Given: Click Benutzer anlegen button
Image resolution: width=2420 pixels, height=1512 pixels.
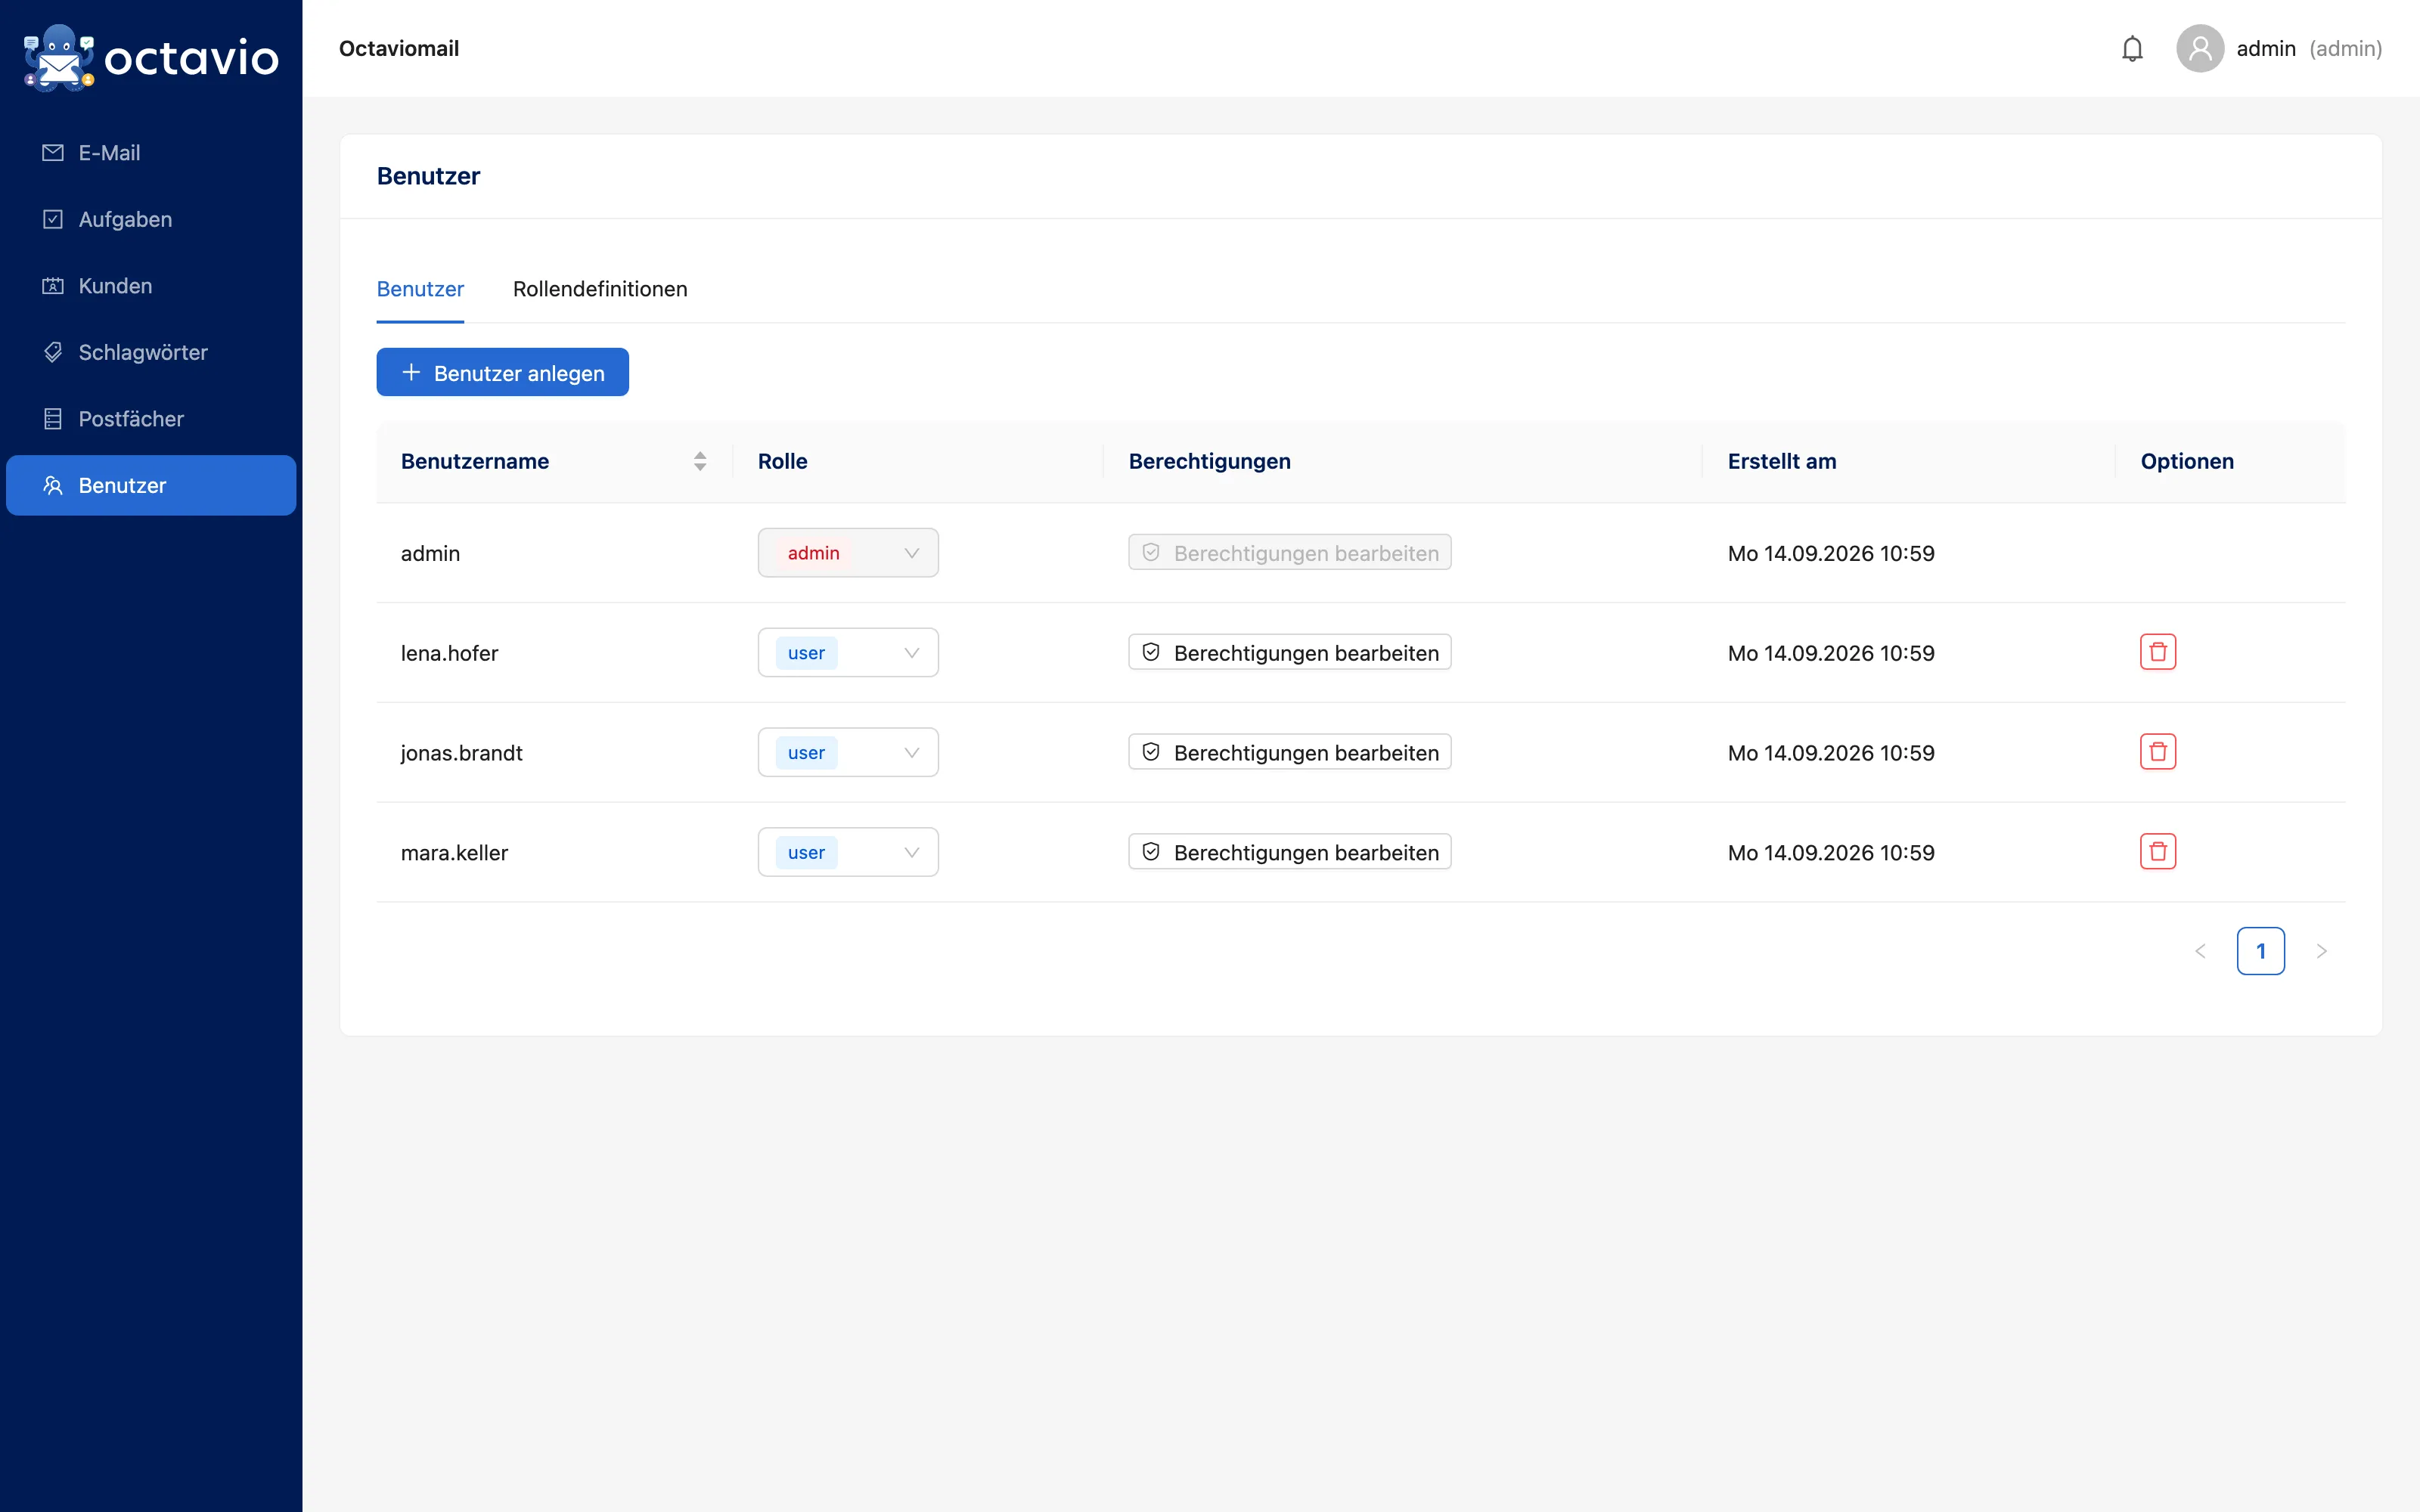Looking at the screenshot, I should coord(502,372).
